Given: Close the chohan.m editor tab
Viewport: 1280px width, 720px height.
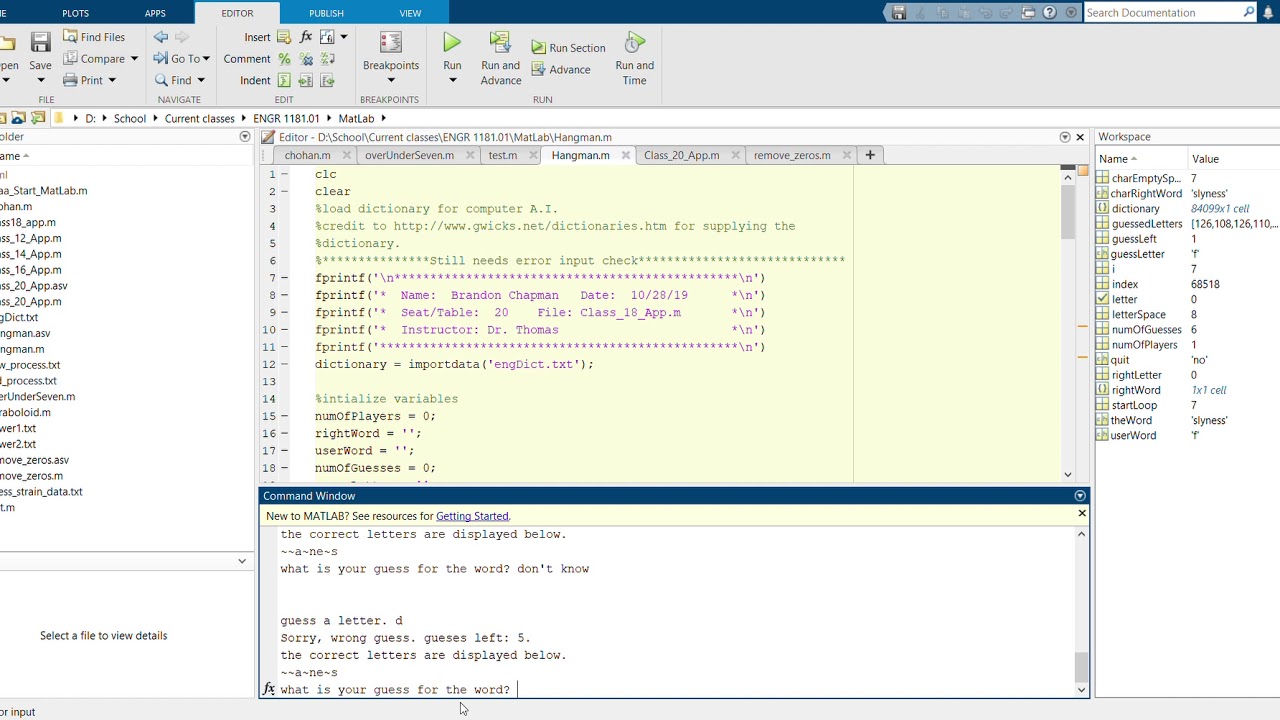Looking at the screenshot, I should coord(347,155).
